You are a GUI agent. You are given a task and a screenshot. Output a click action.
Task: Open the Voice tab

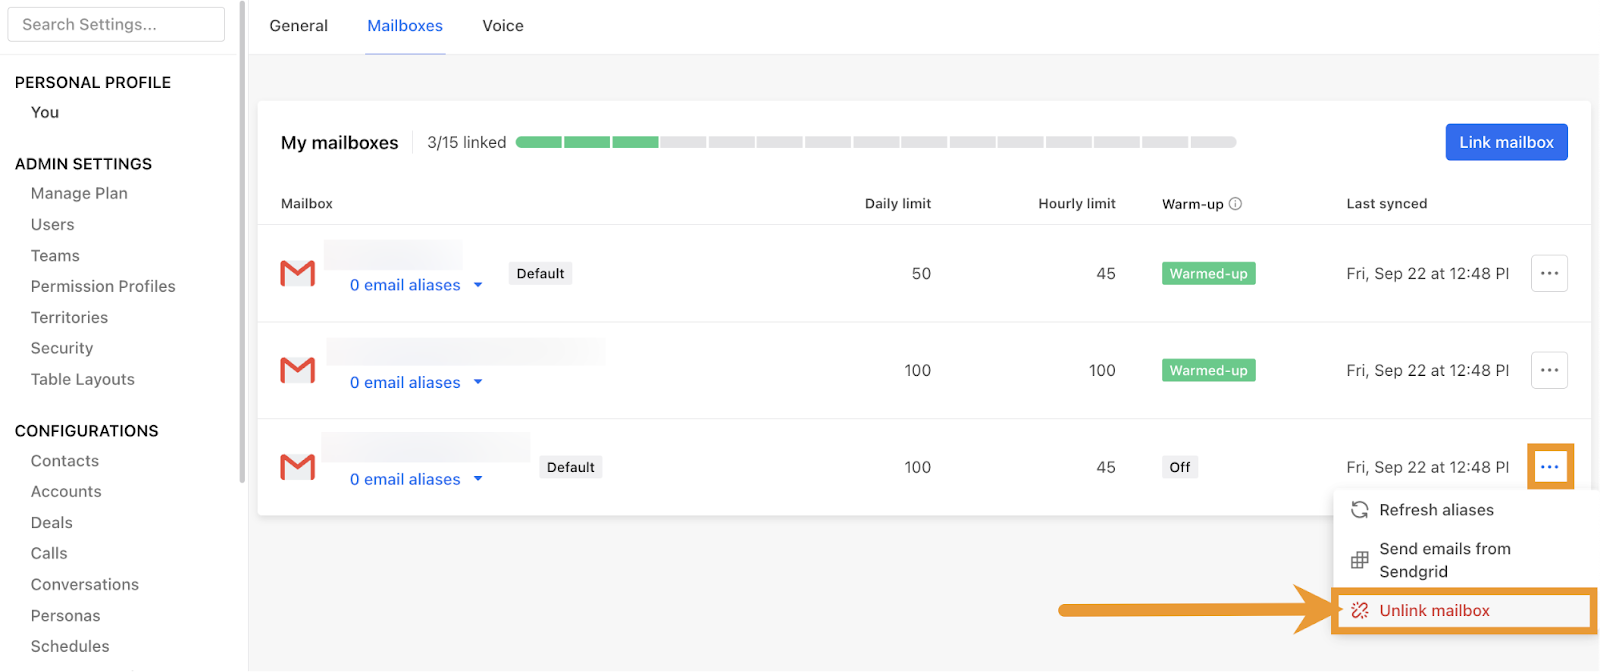click(502, 26)
